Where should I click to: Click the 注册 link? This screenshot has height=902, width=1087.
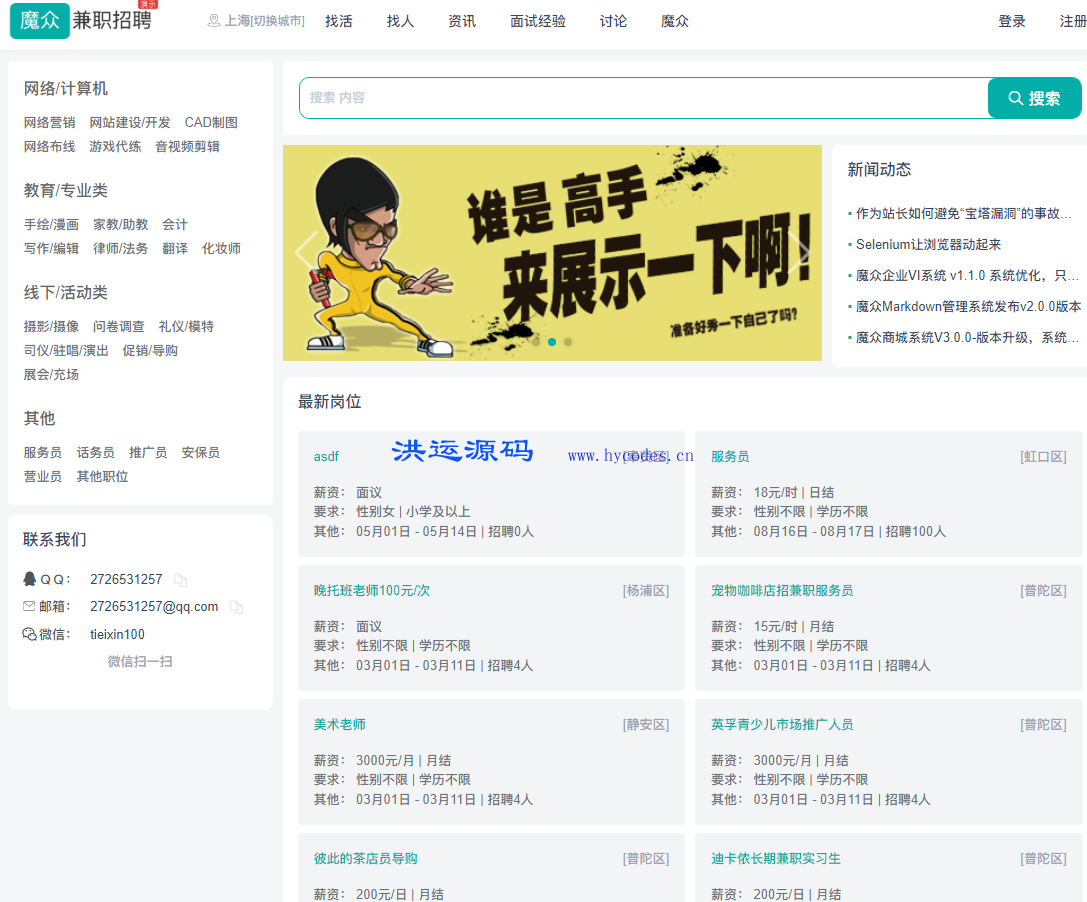click(x=1073, y=21)
